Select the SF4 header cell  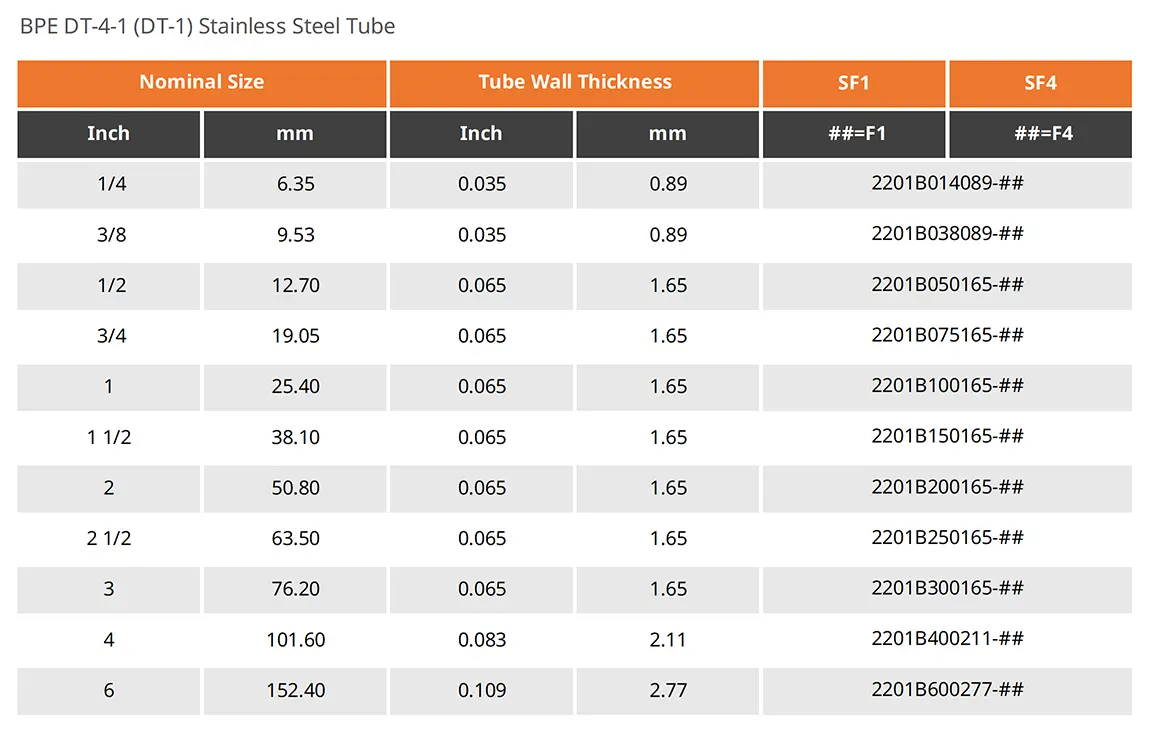(1040, 83)
